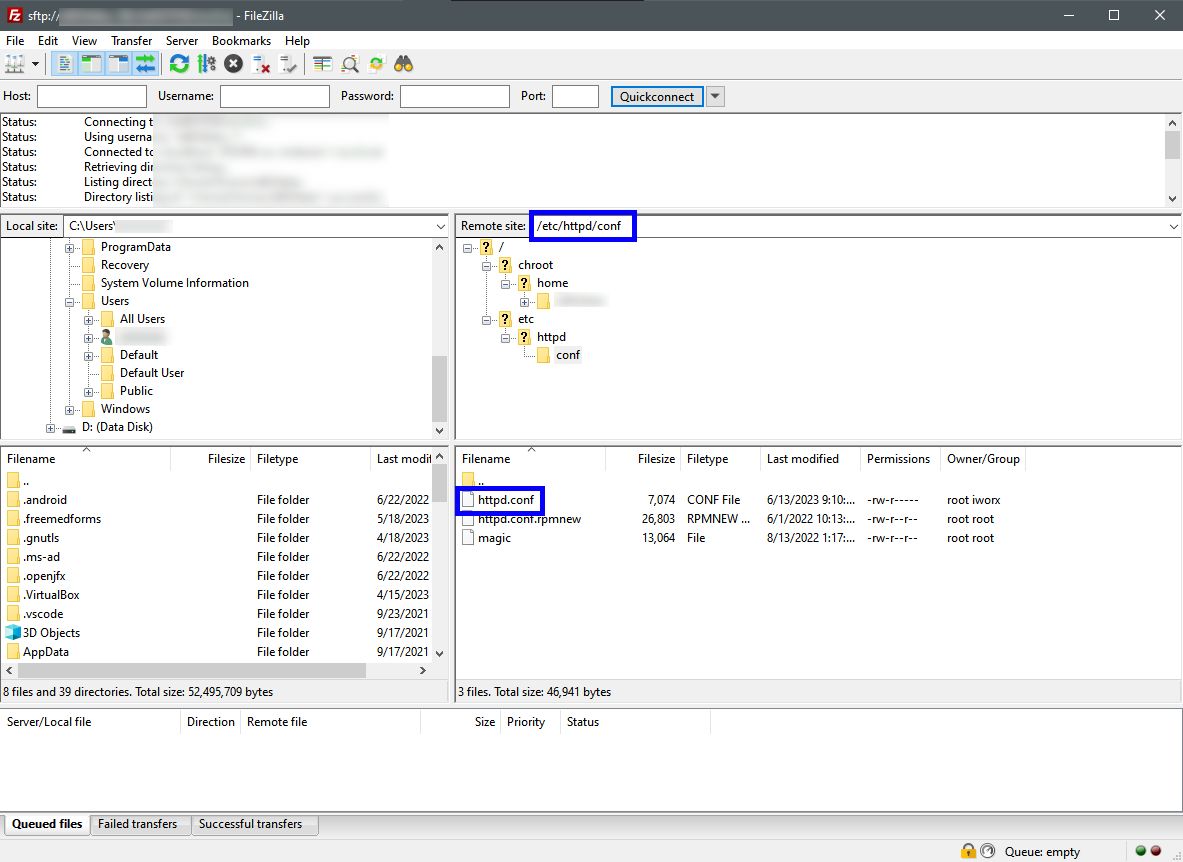Open transfer settings with the gear icon

207,63
